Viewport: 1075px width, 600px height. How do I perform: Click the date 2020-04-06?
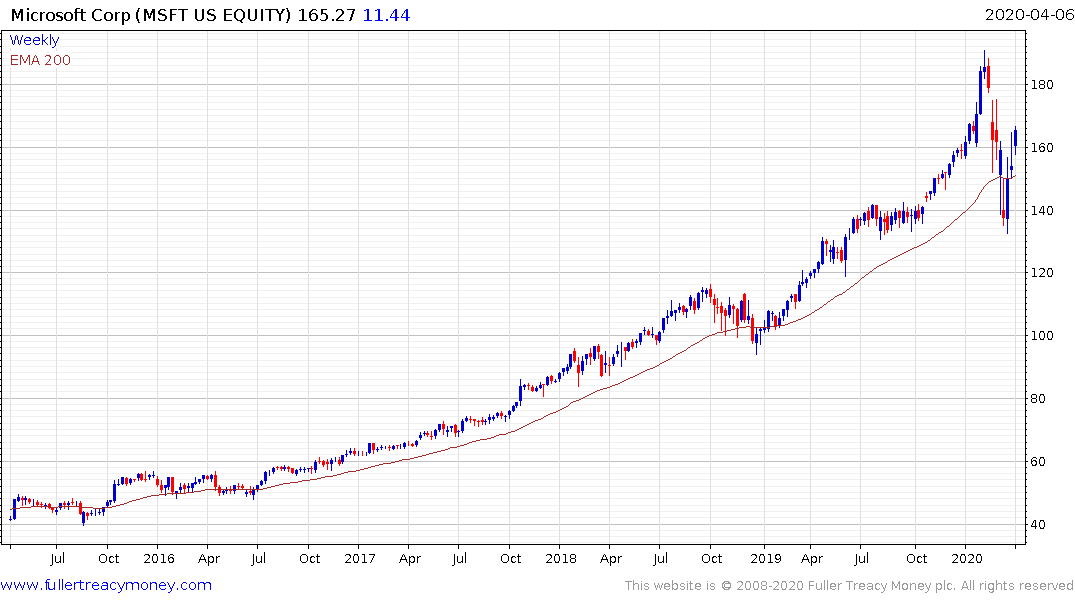coord(1030,14)
